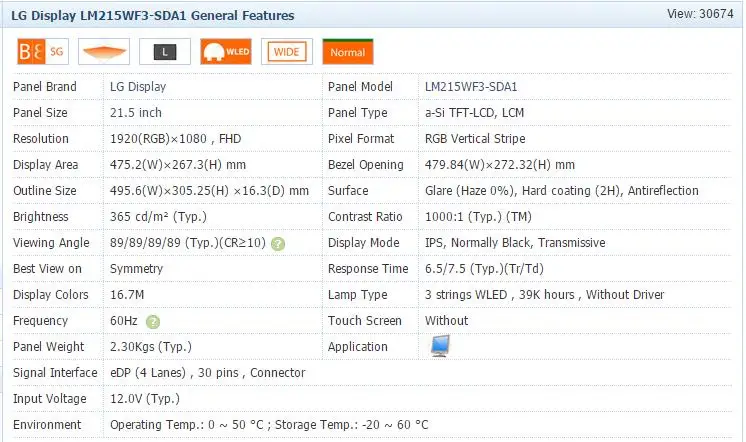This screenshot has width=746, height=442.
Task: Click the 89/89/89/89 viewing angle value
Action: tap(187, 243)
